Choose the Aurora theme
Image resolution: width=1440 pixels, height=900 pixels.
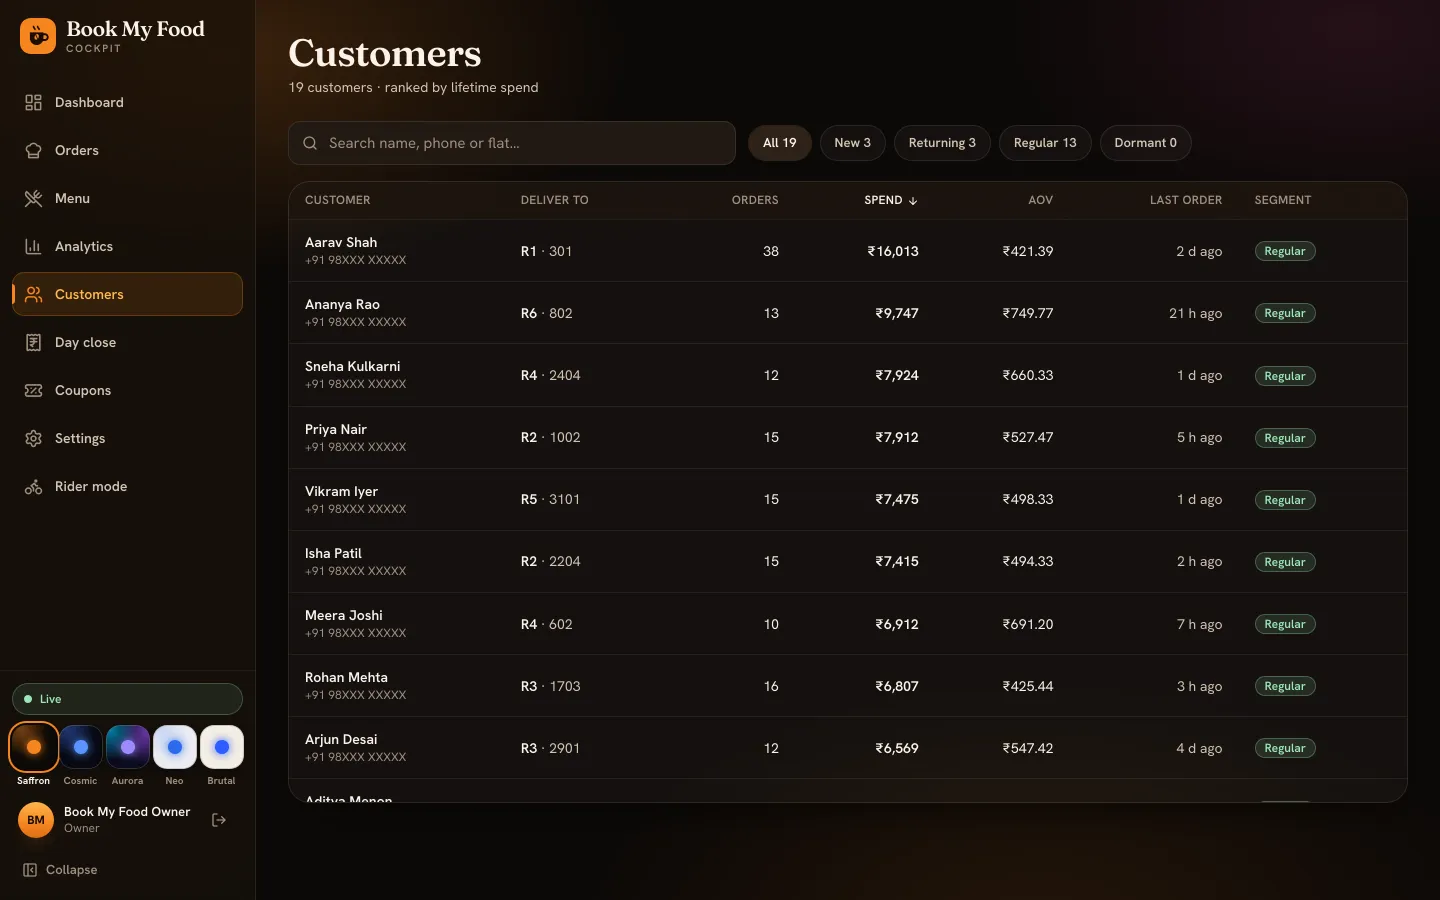(128, 747)
